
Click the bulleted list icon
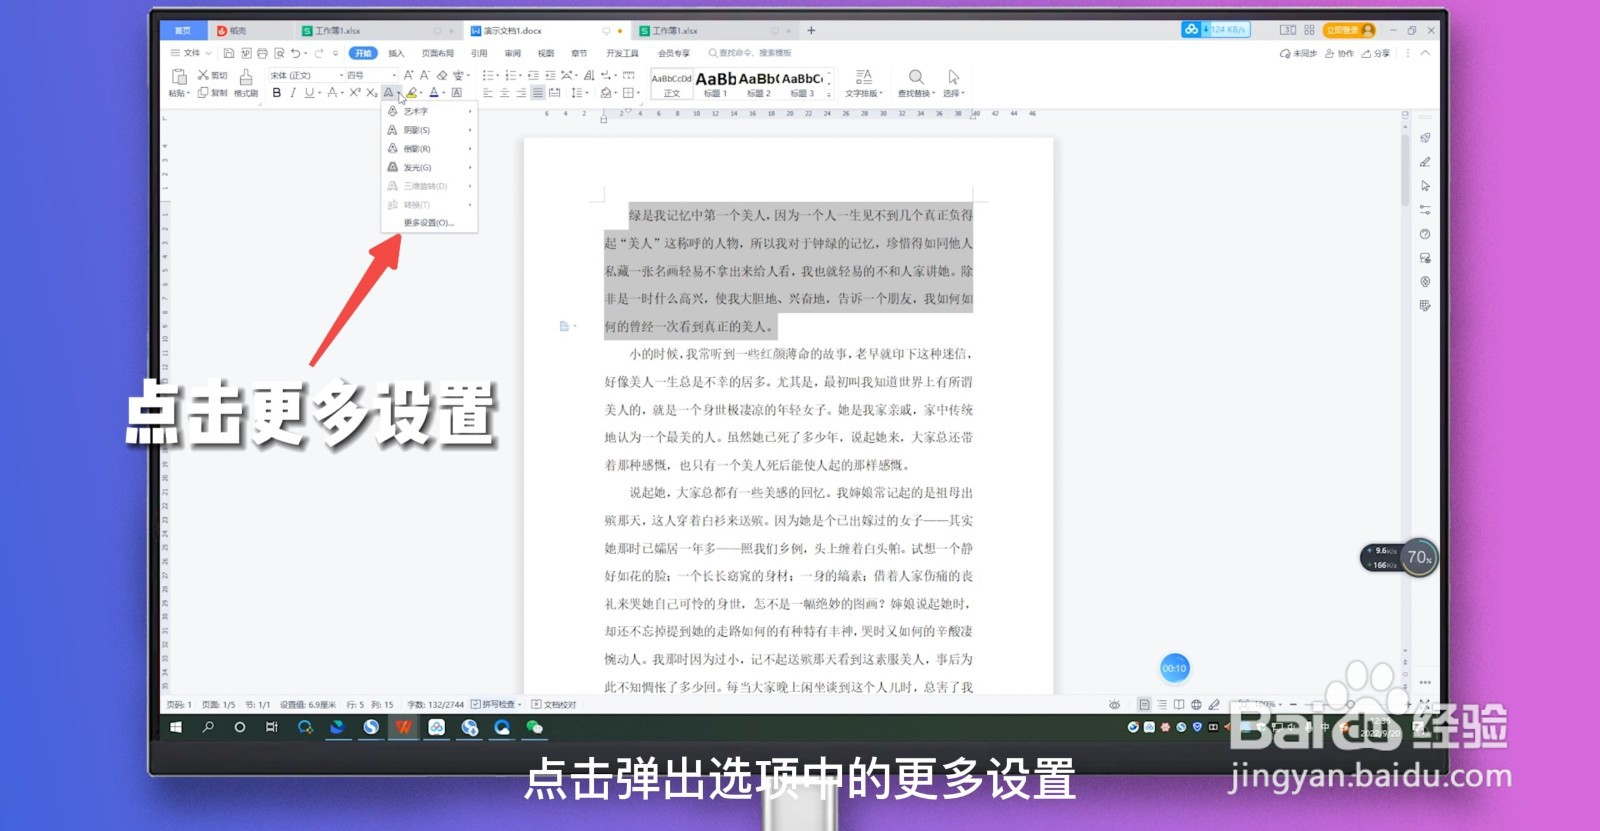pos(488,75)
